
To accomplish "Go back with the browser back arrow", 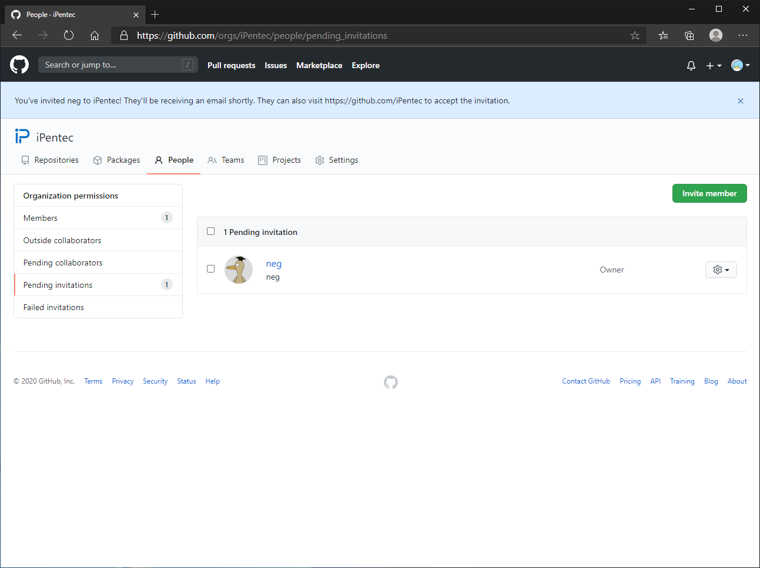I will click(17, 35).
